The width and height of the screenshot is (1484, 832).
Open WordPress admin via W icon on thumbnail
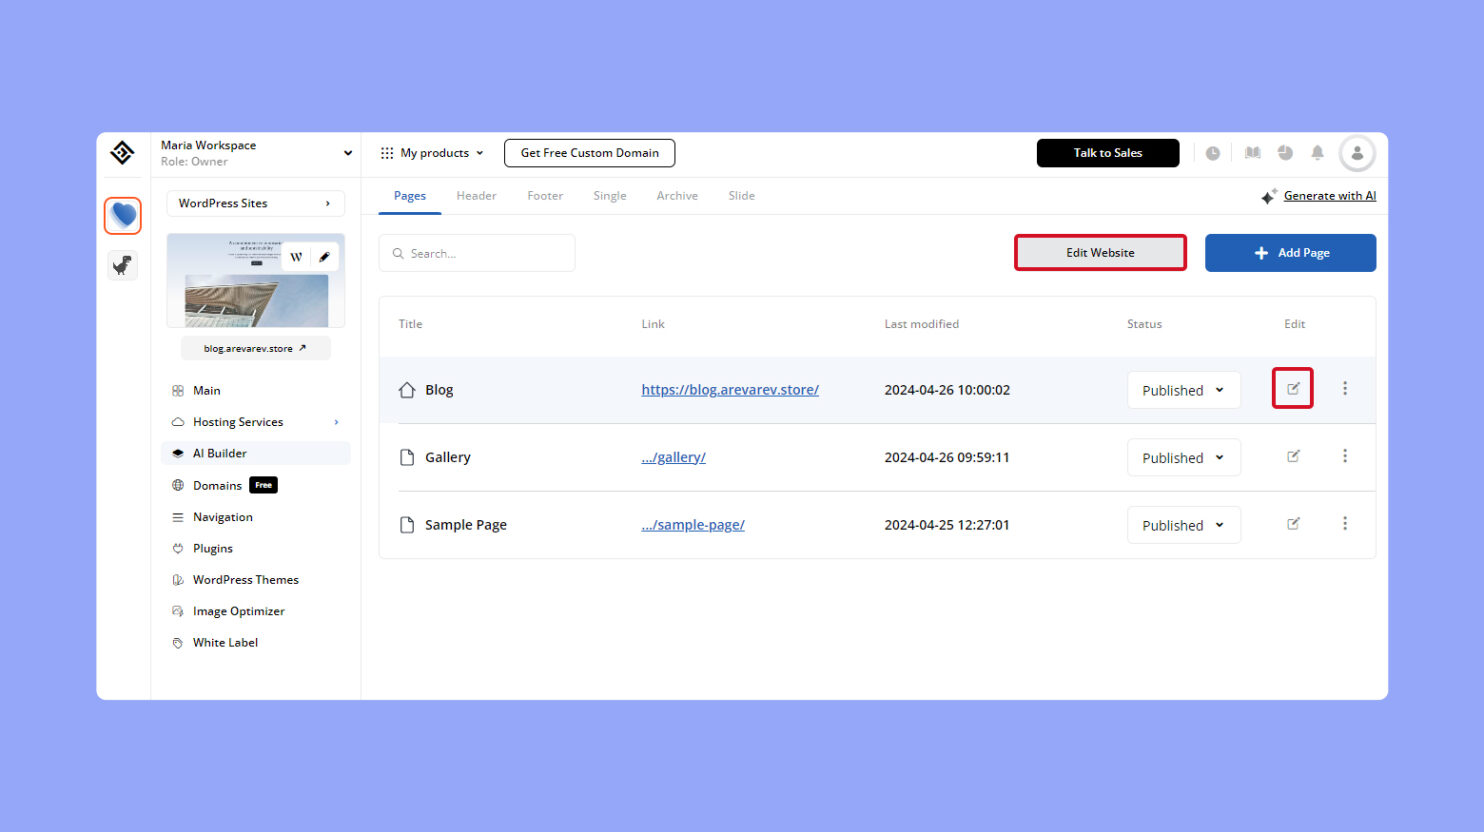point(296,257)
